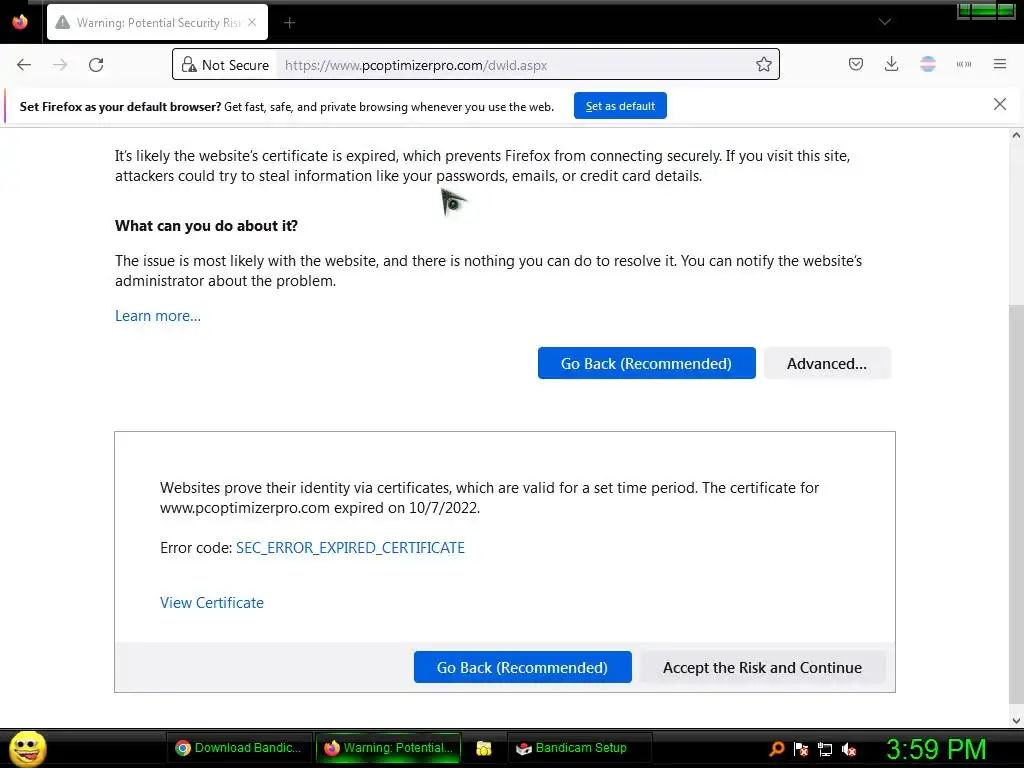Open the Firefox application menu

(1000, 64)
